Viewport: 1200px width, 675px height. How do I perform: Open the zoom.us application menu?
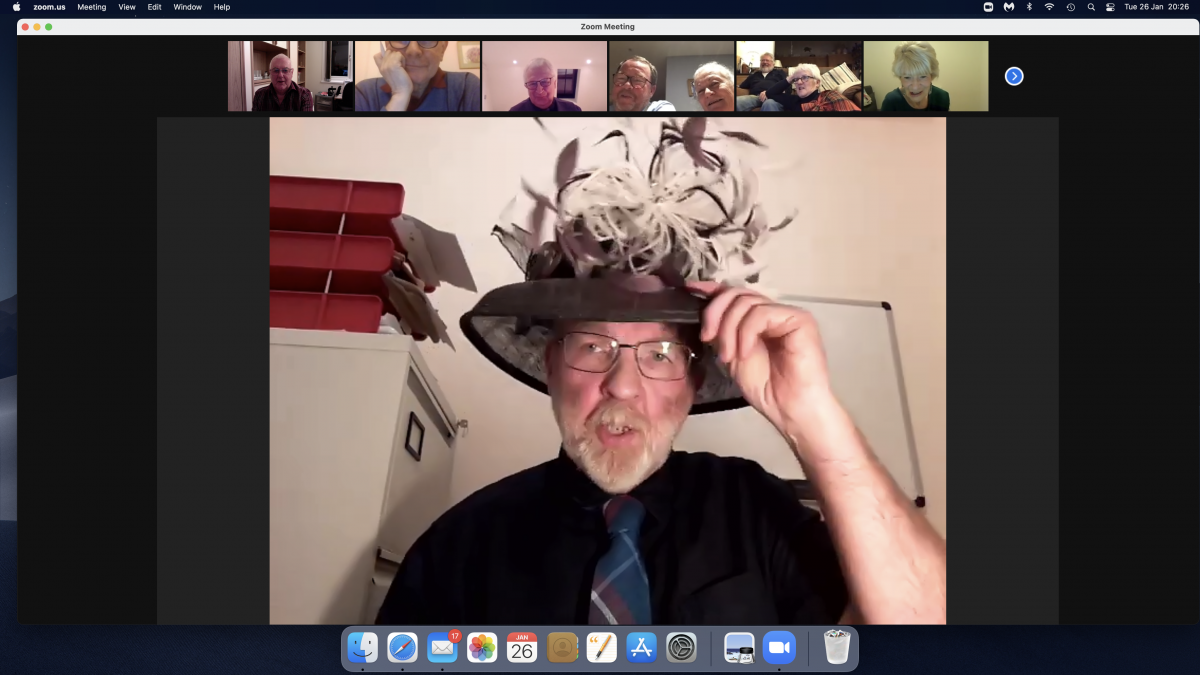49,7
